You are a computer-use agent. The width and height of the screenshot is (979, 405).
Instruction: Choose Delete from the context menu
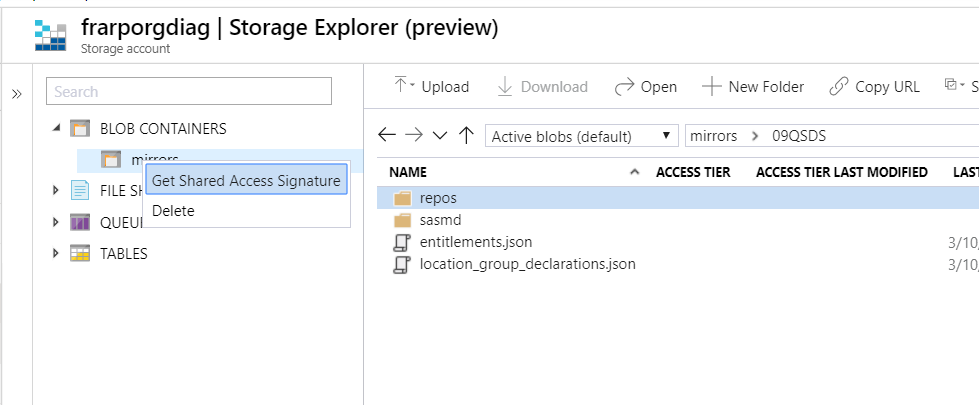pos(173,211)
